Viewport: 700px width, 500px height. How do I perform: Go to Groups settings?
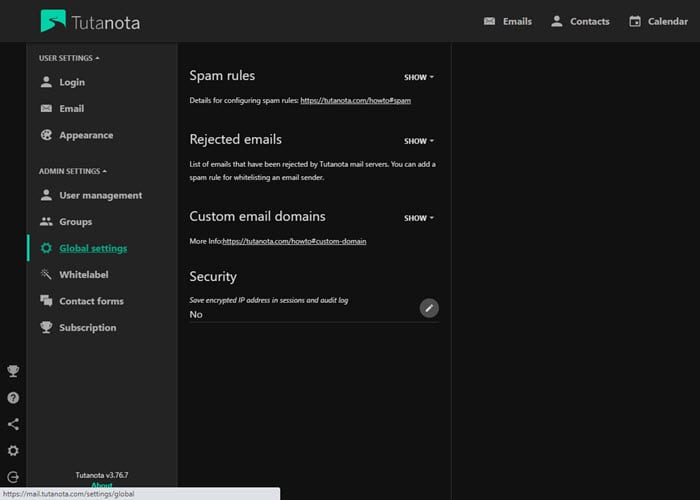[x=75, y=222]
